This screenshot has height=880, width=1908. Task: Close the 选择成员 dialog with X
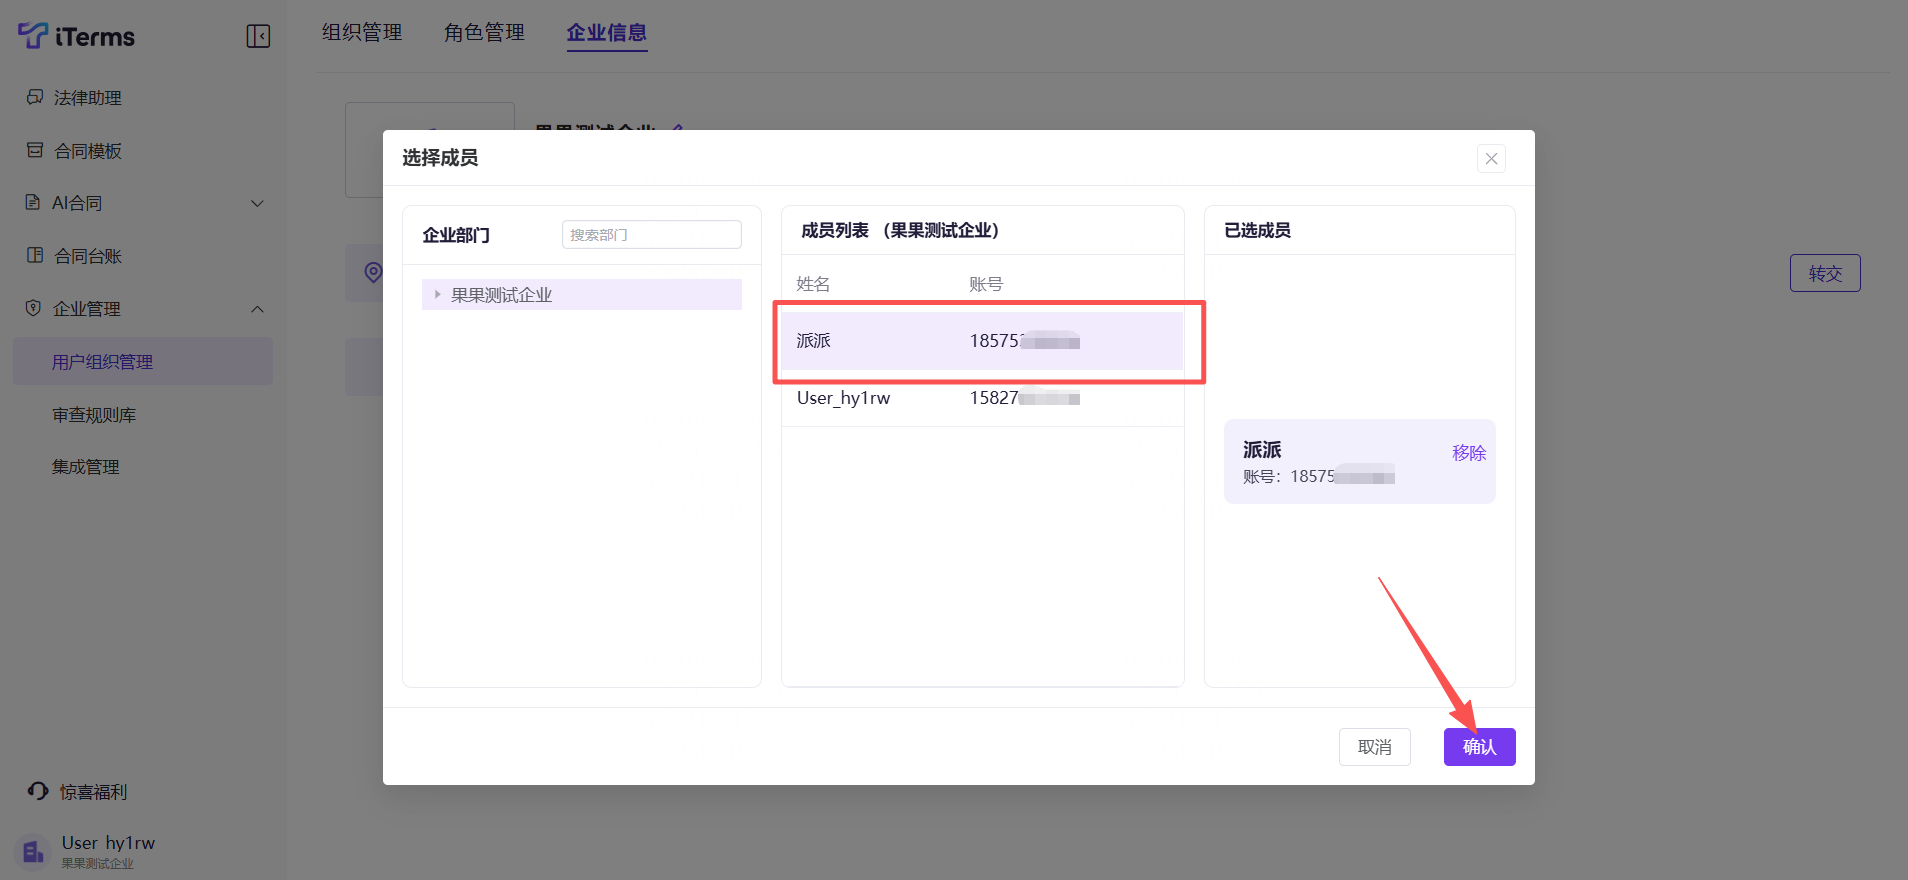(1491, 158)
